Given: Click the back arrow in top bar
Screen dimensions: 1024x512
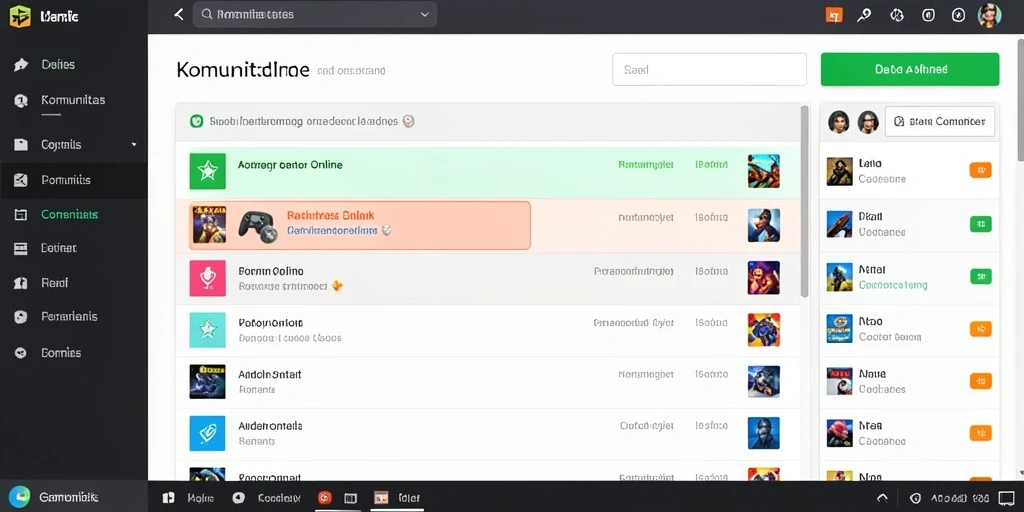Looking at the screenshot, I should point(178,14).
